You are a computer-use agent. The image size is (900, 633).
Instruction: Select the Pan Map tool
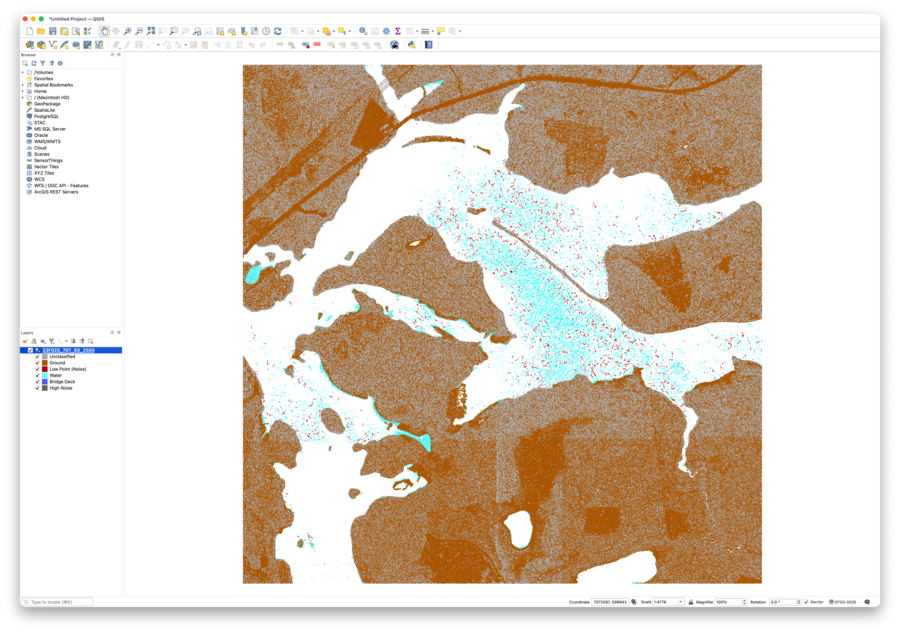105,31
